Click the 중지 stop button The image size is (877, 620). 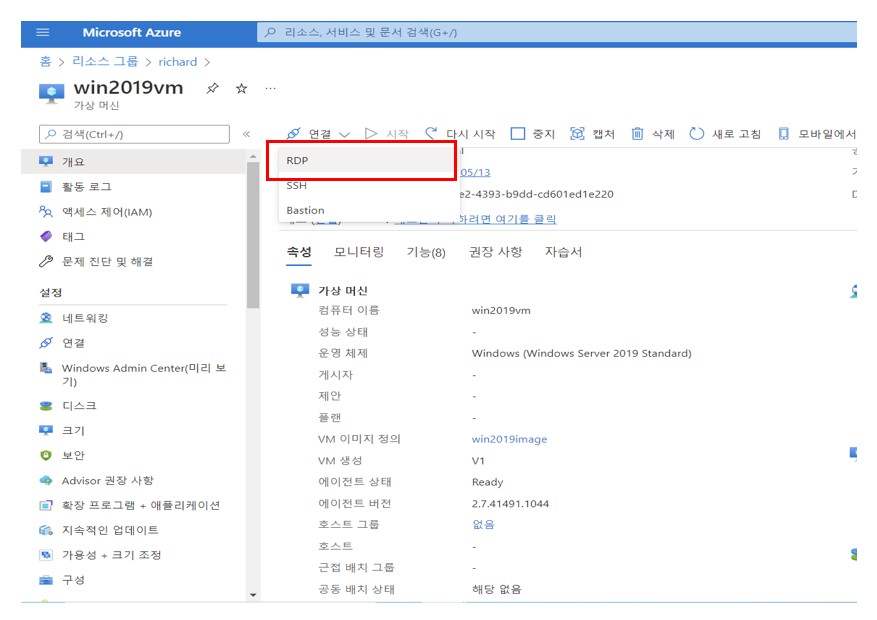tap(532, 134)
